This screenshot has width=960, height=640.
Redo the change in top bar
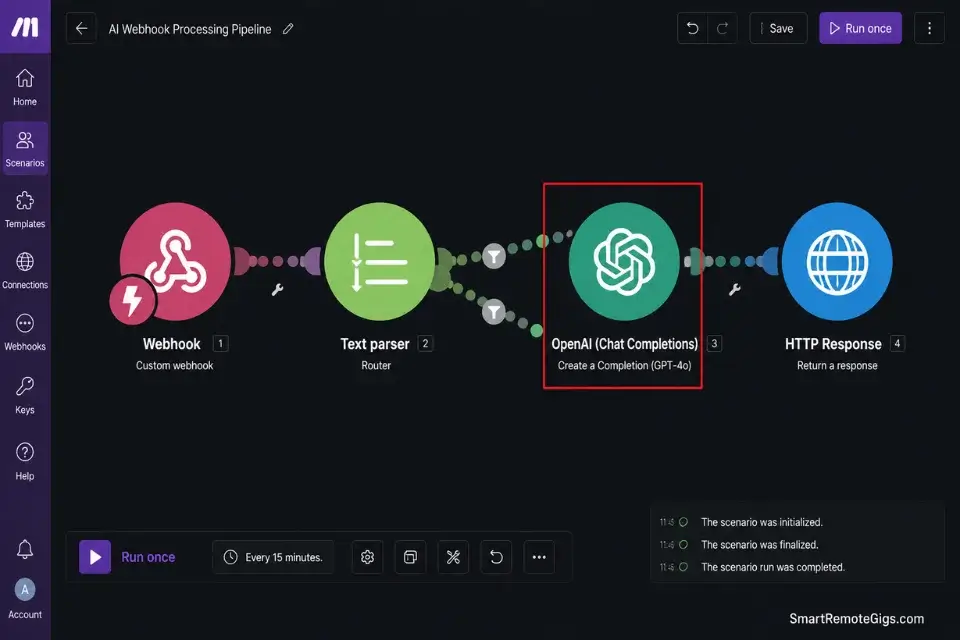(722, 28)
